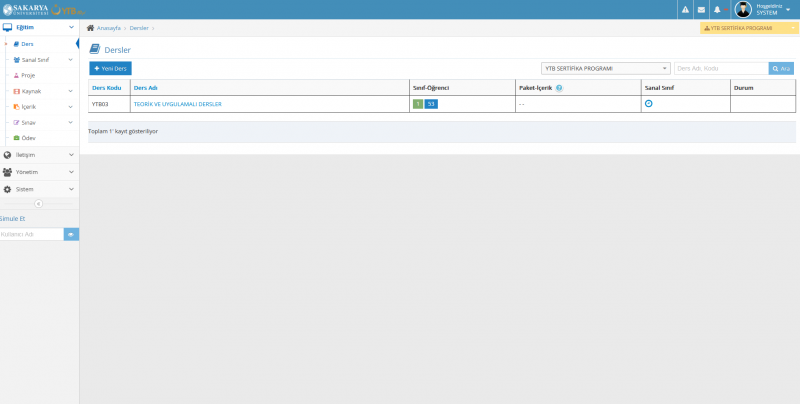The image size is (800, 404).
Task: Open the TEORİK VE UYGULAMALI DERSLER link
Action: [x=177, y=104]
